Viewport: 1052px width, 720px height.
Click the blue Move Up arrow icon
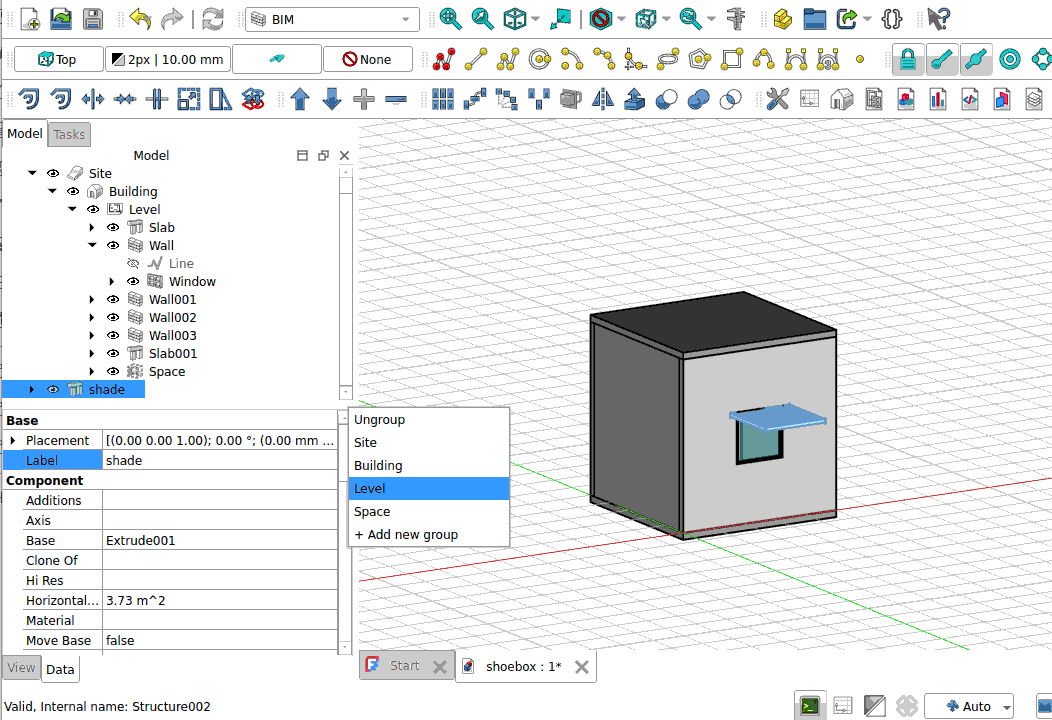pos(300,99)
